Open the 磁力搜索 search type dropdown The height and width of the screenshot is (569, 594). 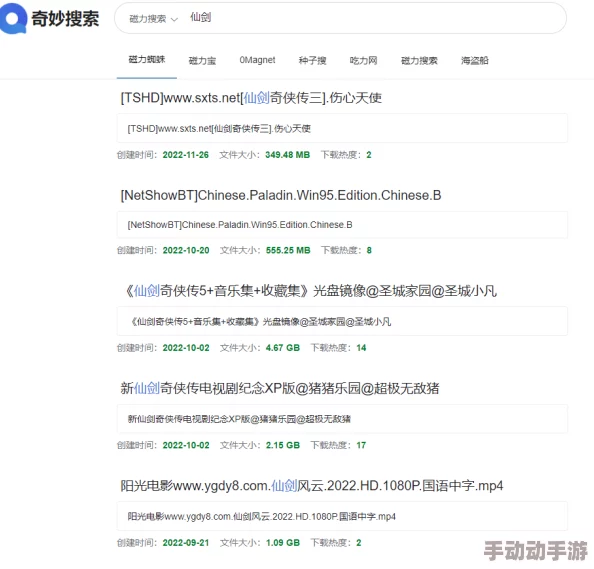(x=153, y=19)
